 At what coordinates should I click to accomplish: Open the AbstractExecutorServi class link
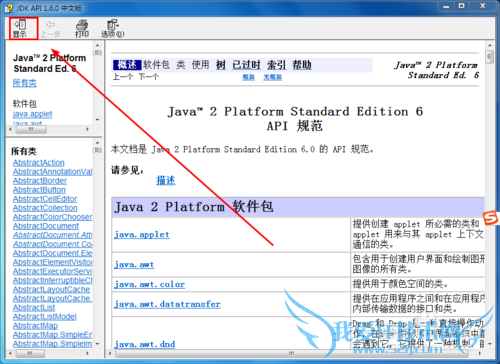pyautogui.click(x=52, y=271)
